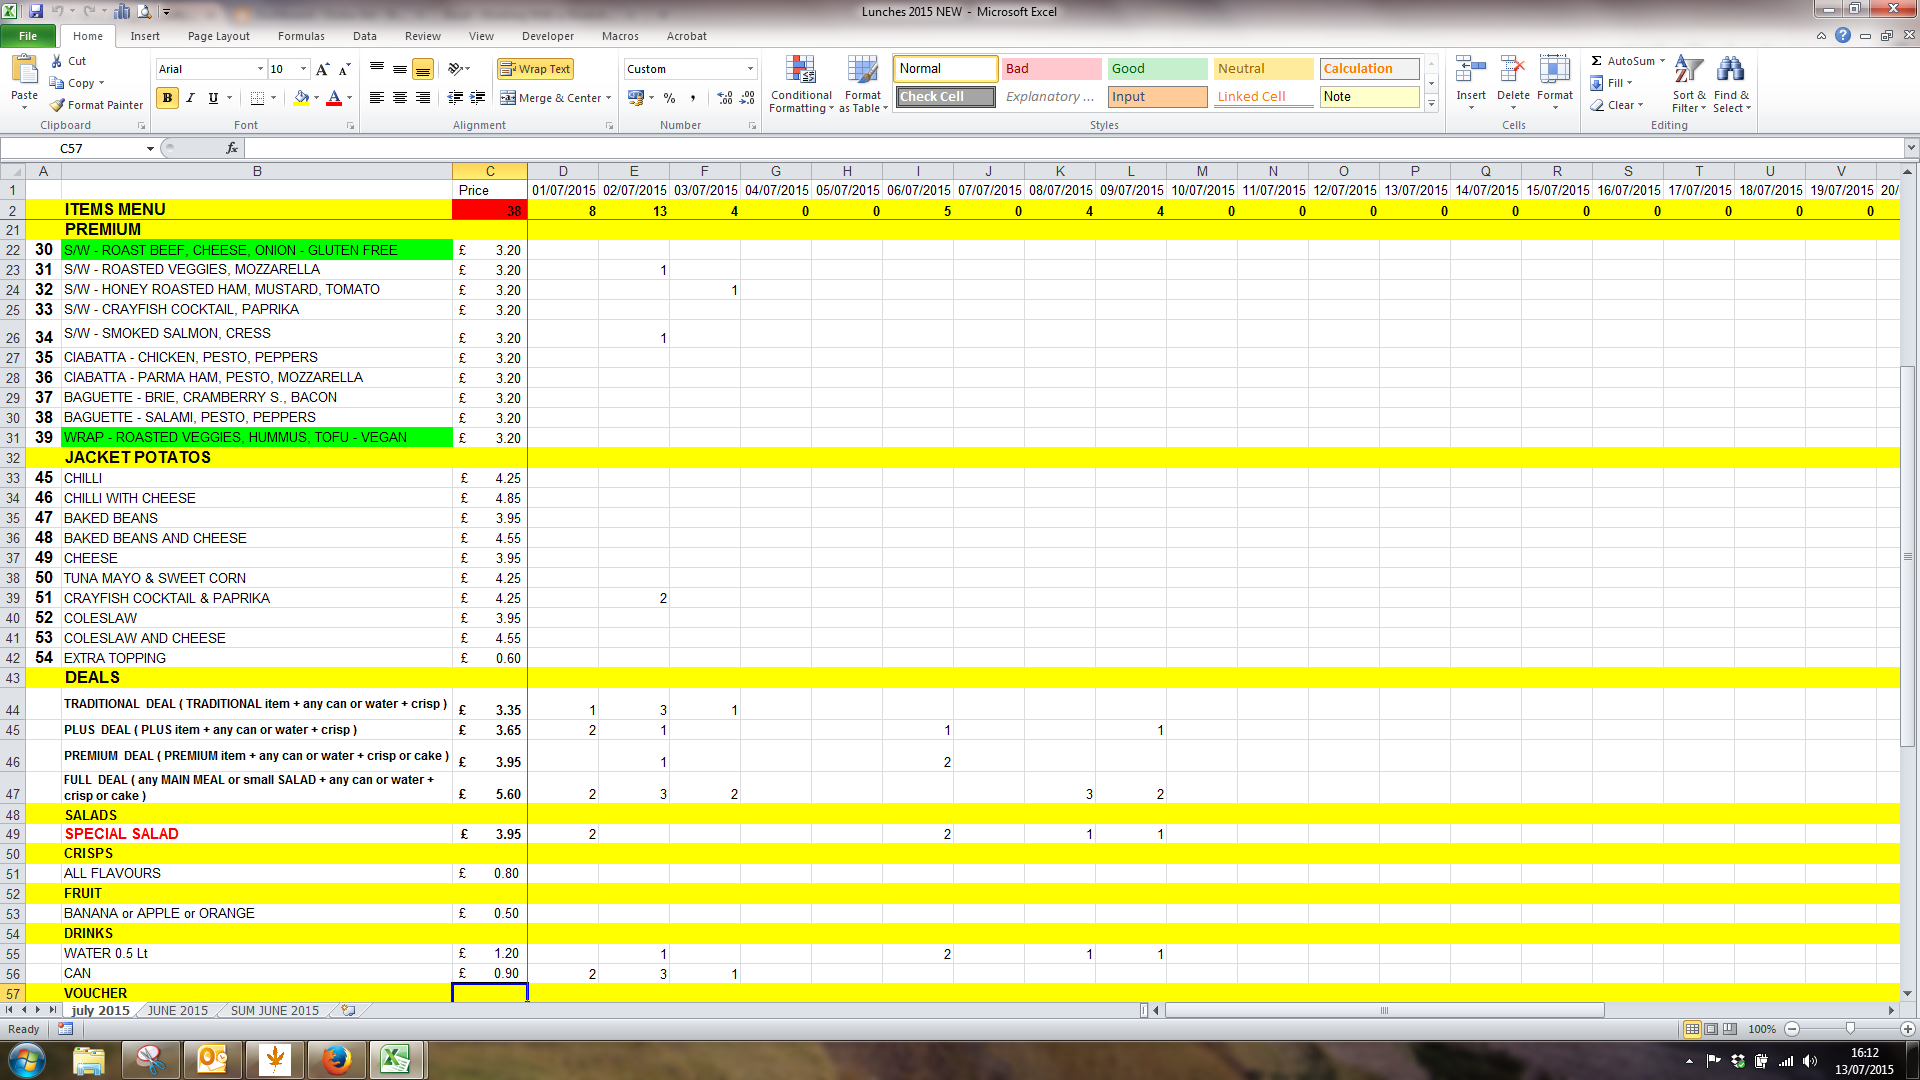Click the Find & Select binoculars icon
Image resolution: width=1920 pixels, height=1080 pixels.
point(1730,70)
